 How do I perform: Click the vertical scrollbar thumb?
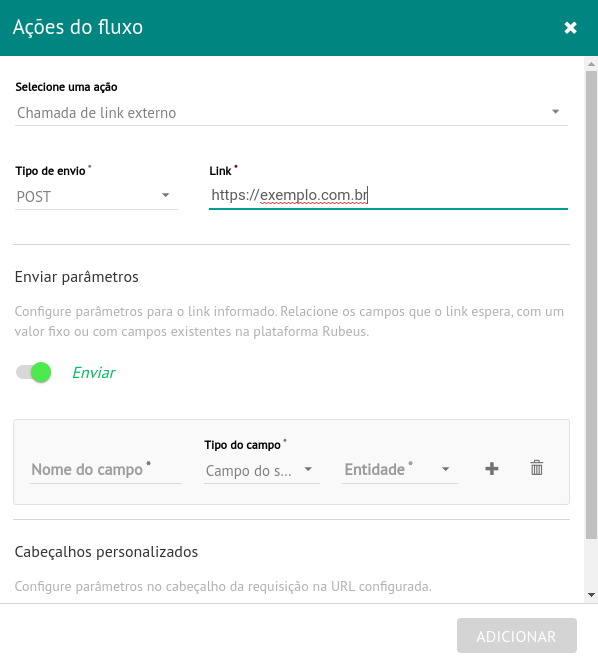point(591,305)
